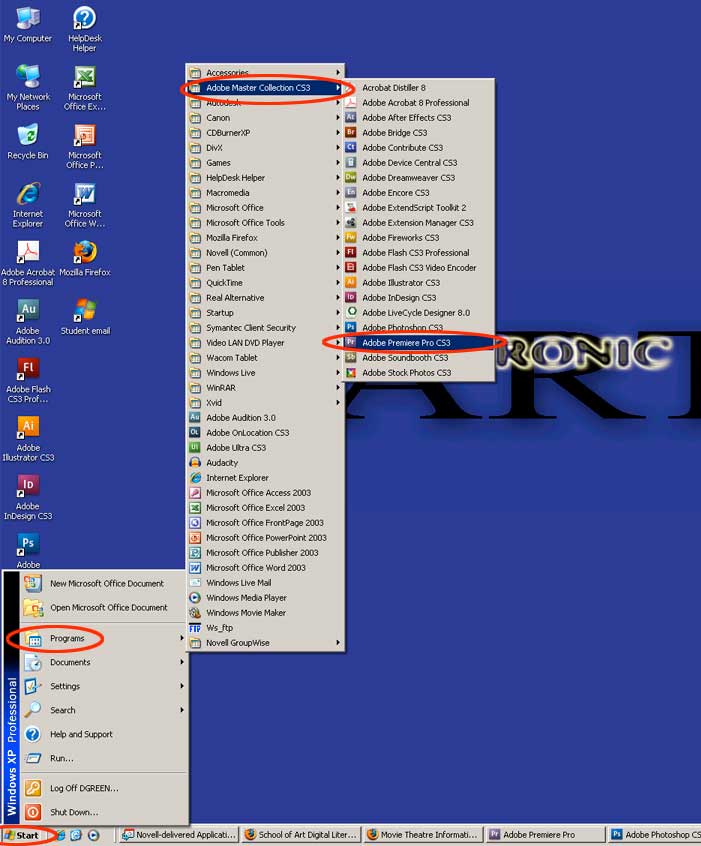Switch to Adobe Premiere Pro taskbar button
The image size is (701, 846).
[544, 835]
